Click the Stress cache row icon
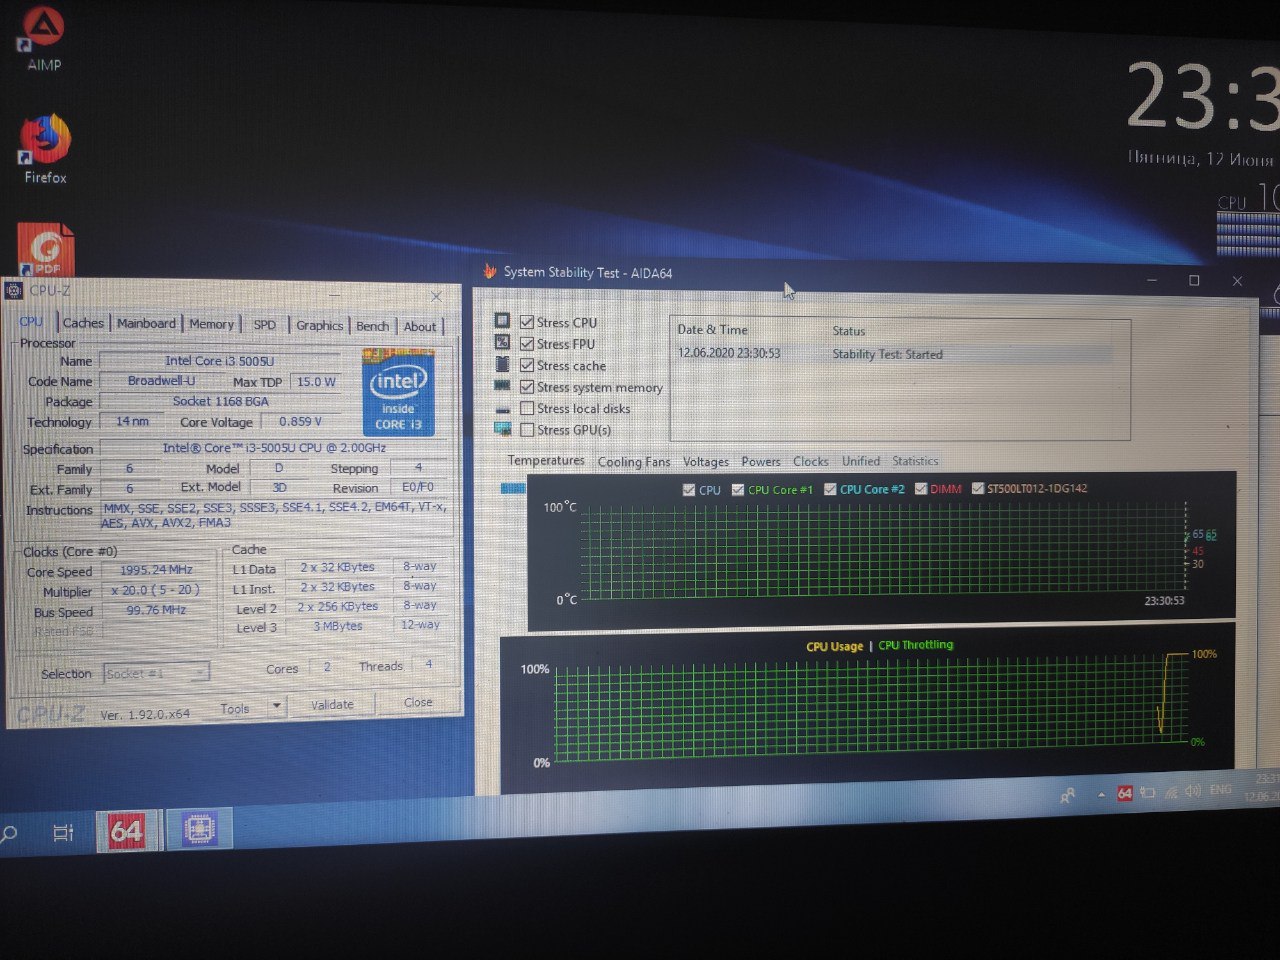1280x960 pixels. click(x=502, y=364)
